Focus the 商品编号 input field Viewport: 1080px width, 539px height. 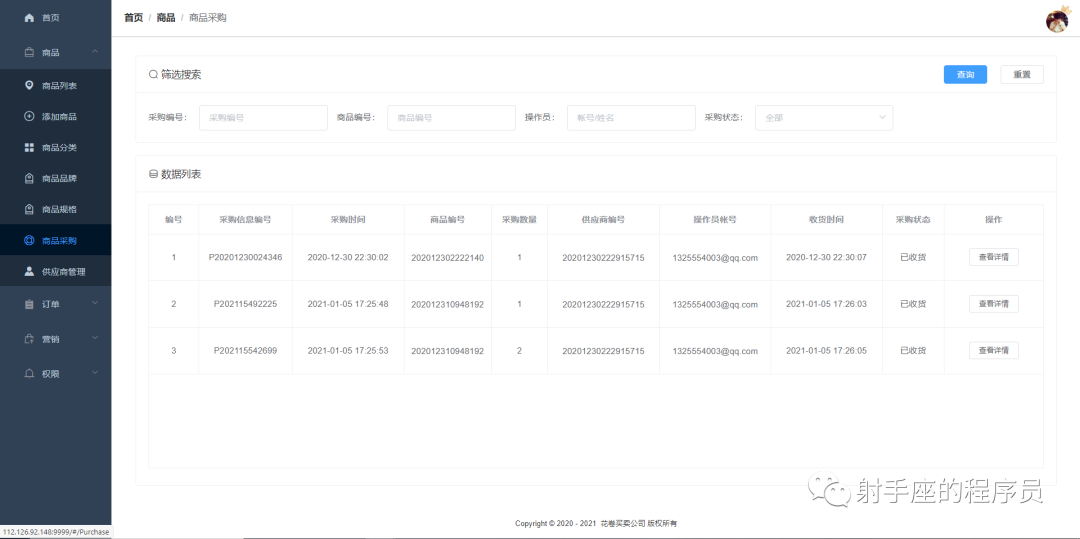[451, 118]
